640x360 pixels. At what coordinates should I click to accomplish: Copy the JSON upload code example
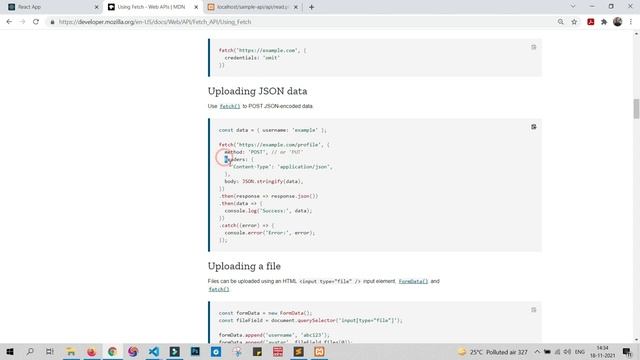coord(533,127)
